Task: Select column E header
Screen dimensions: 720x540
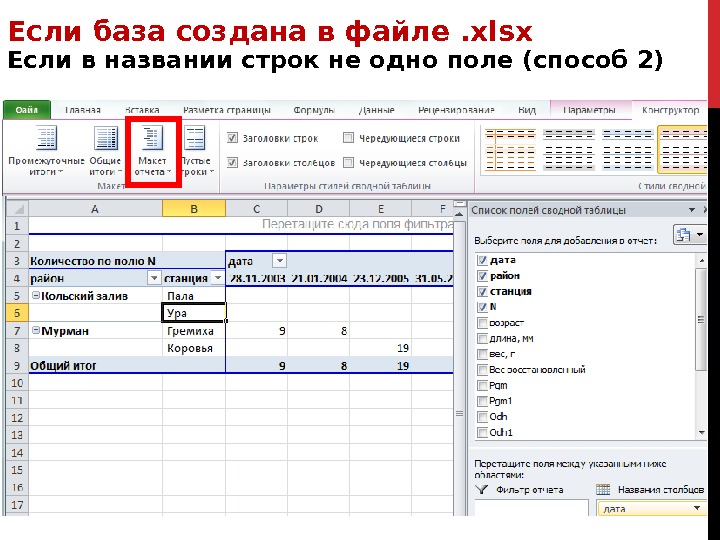Action: 381,209
